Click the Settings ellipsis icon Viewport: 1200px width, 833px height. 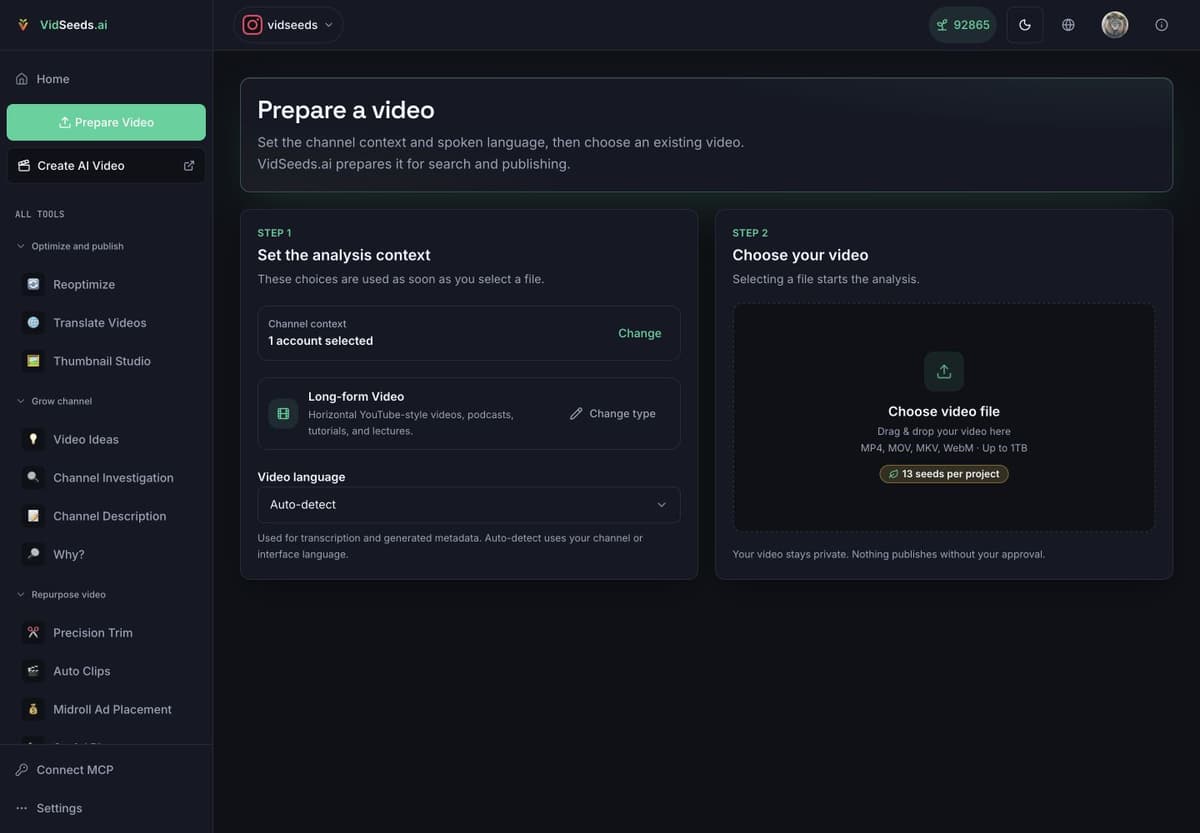click(22, 808)
